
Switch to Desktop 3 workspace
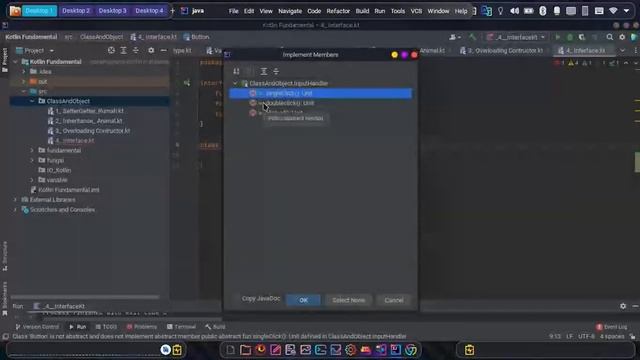pos(112,11)
